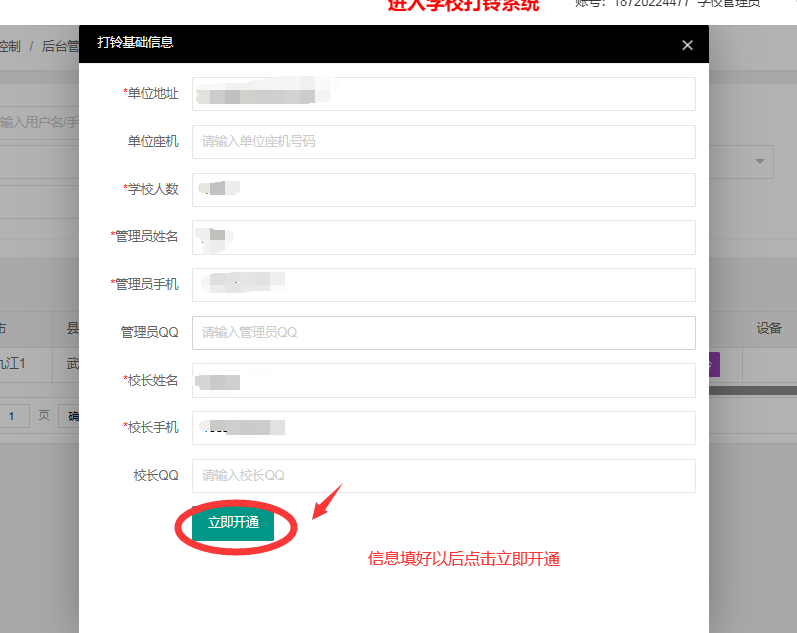This screenshot has height=633, width=797.
Task: Click the 学校管理员 account label
Action: [x=729, y=4]
